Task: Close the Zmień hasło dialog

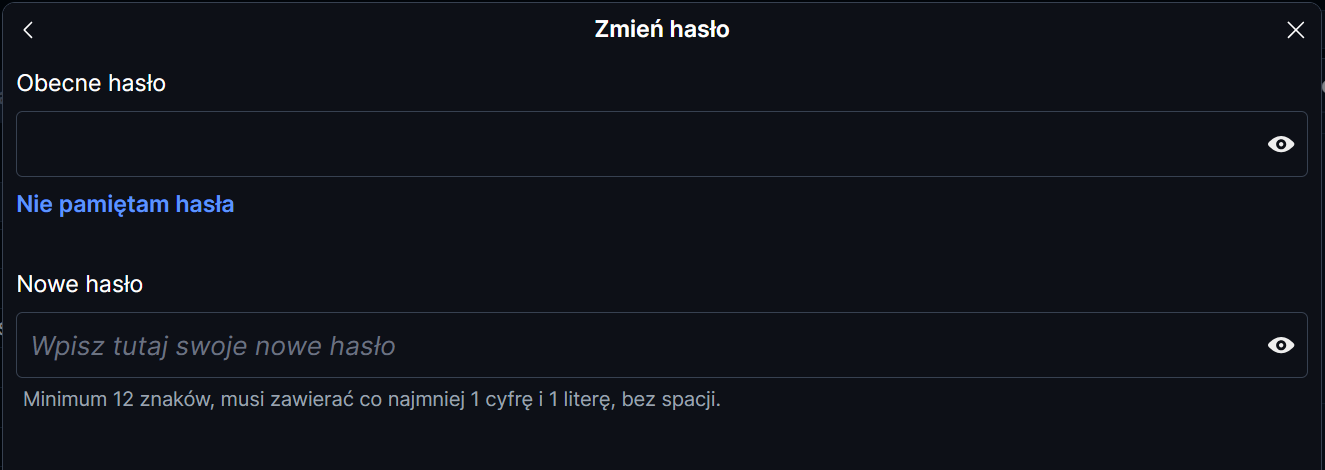Action: [x=1295, y=30]
